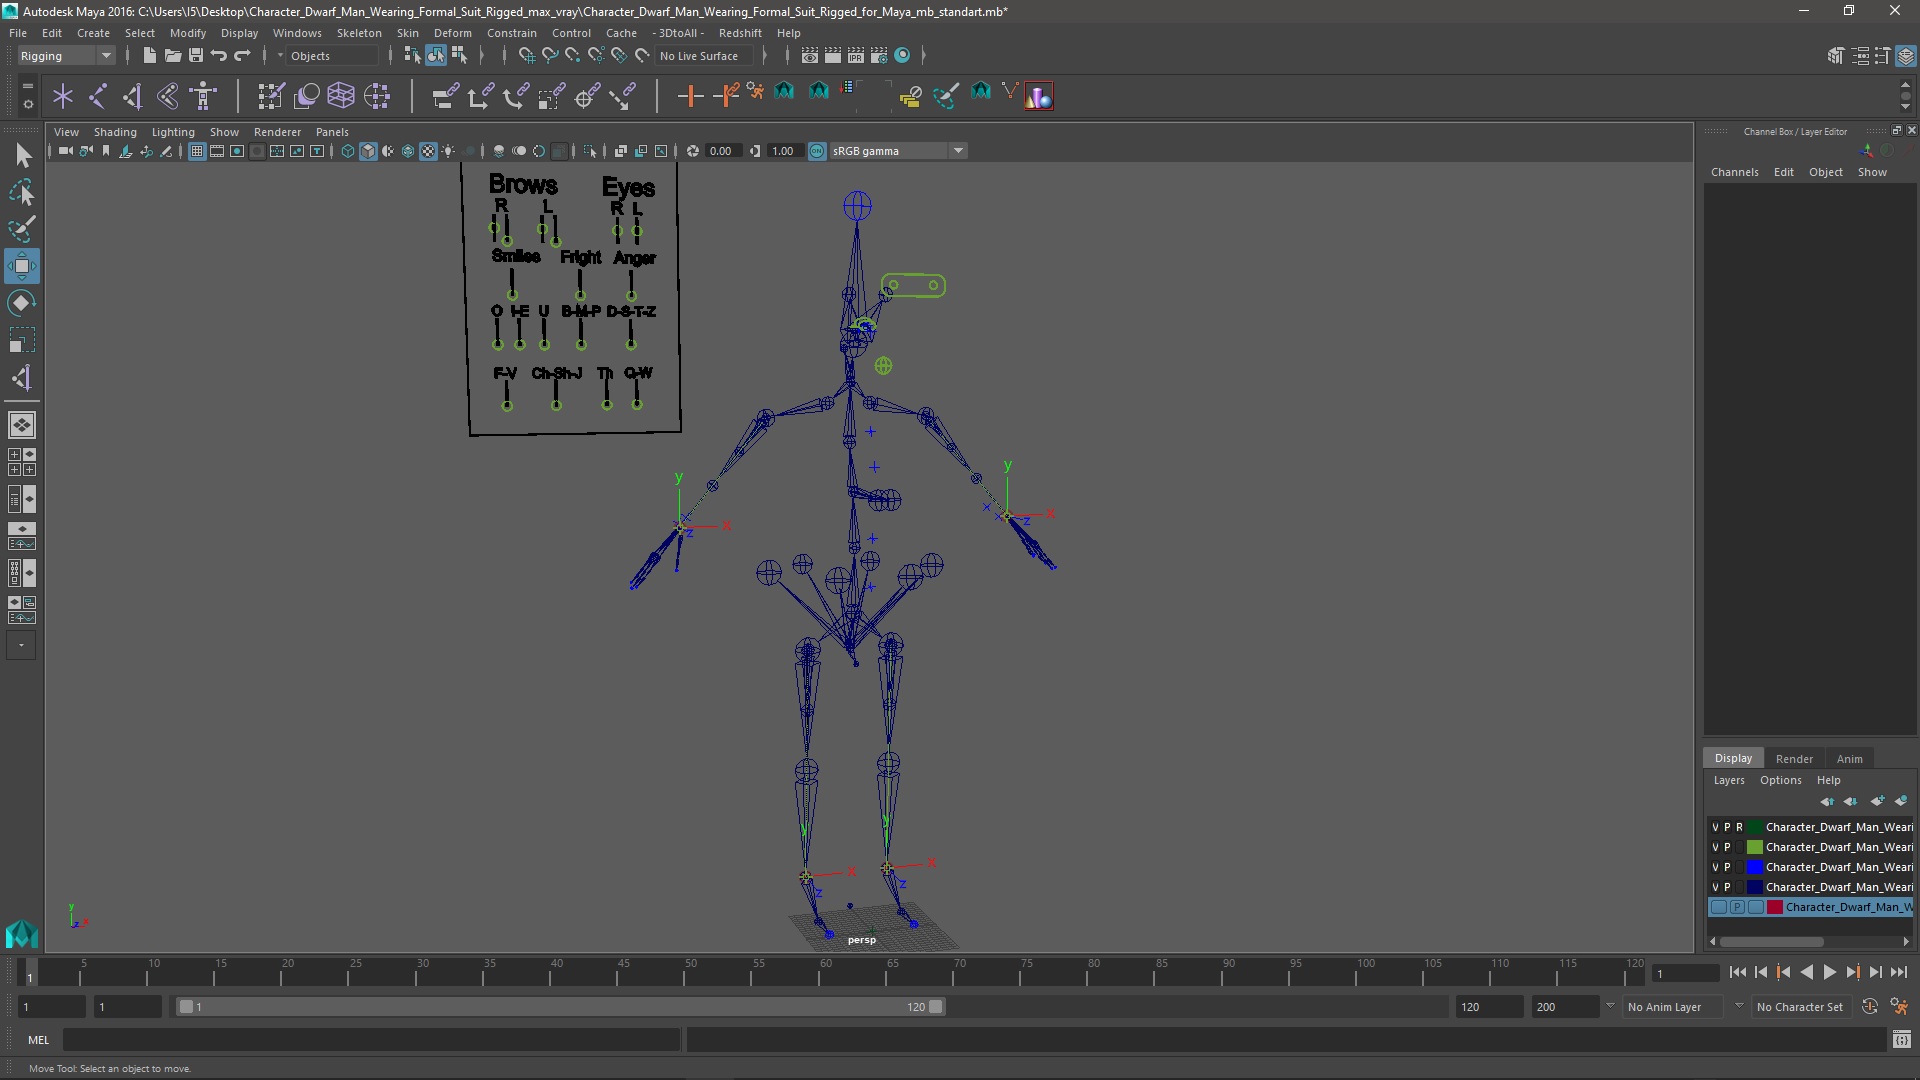This screenshot has height=1080, width=1920.
Task: Click the range slider end handle at 120
Action: click(936, 1007)
